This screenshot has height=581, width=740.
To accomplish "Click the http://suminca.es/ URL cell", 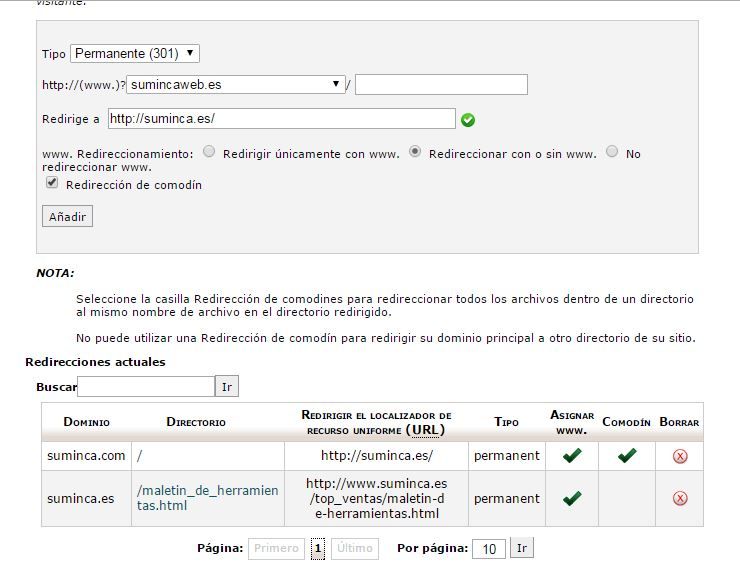I will click(x=377, y=455).
